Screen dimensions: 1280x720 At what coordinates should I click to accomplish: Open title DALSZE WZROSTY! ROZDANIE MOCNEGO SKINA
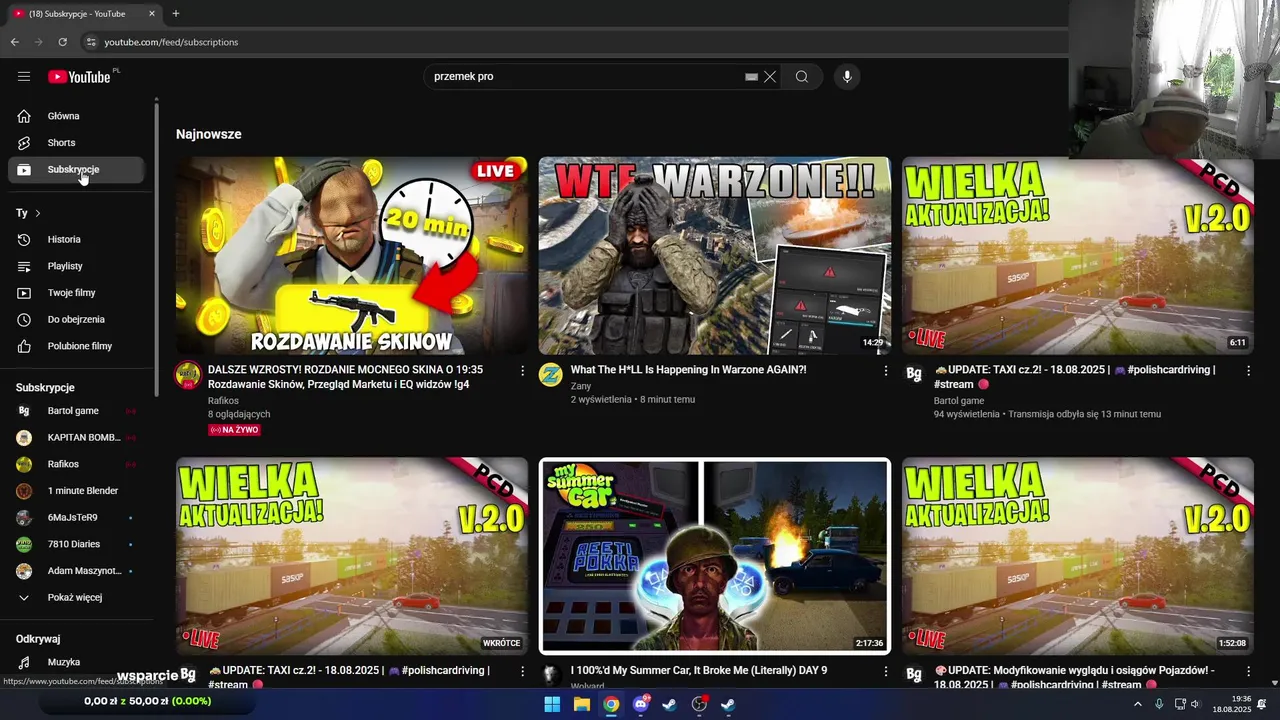point(345,377)
